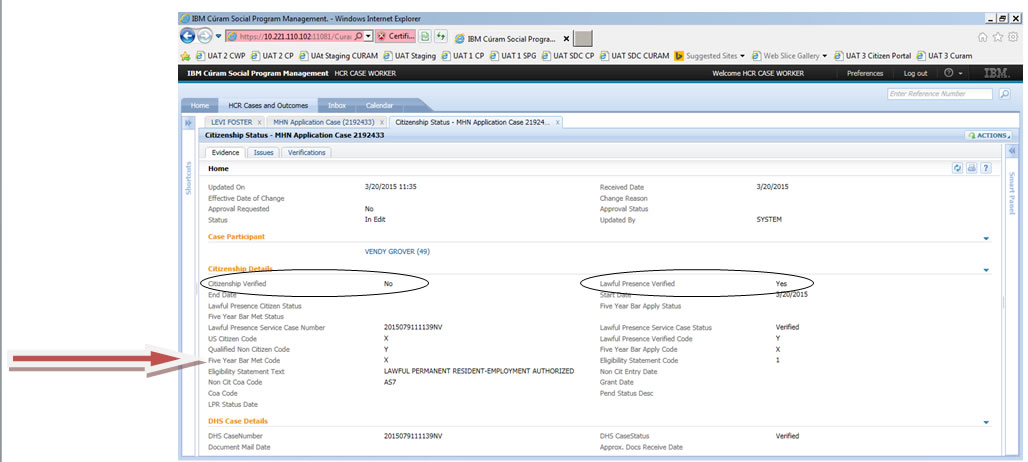Open the UAt Staging CURAM favorite
The height and width of the screenshot is (462, 1028).
pos(339,56)
